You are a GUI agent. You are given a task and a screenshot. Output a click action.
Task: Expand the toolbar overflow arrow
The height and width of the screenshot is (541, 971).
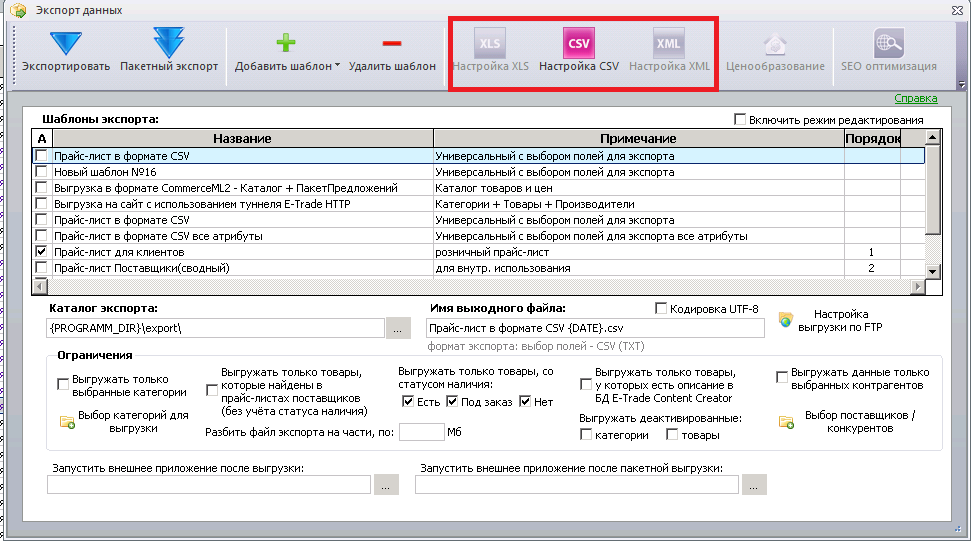pos(961,84)
